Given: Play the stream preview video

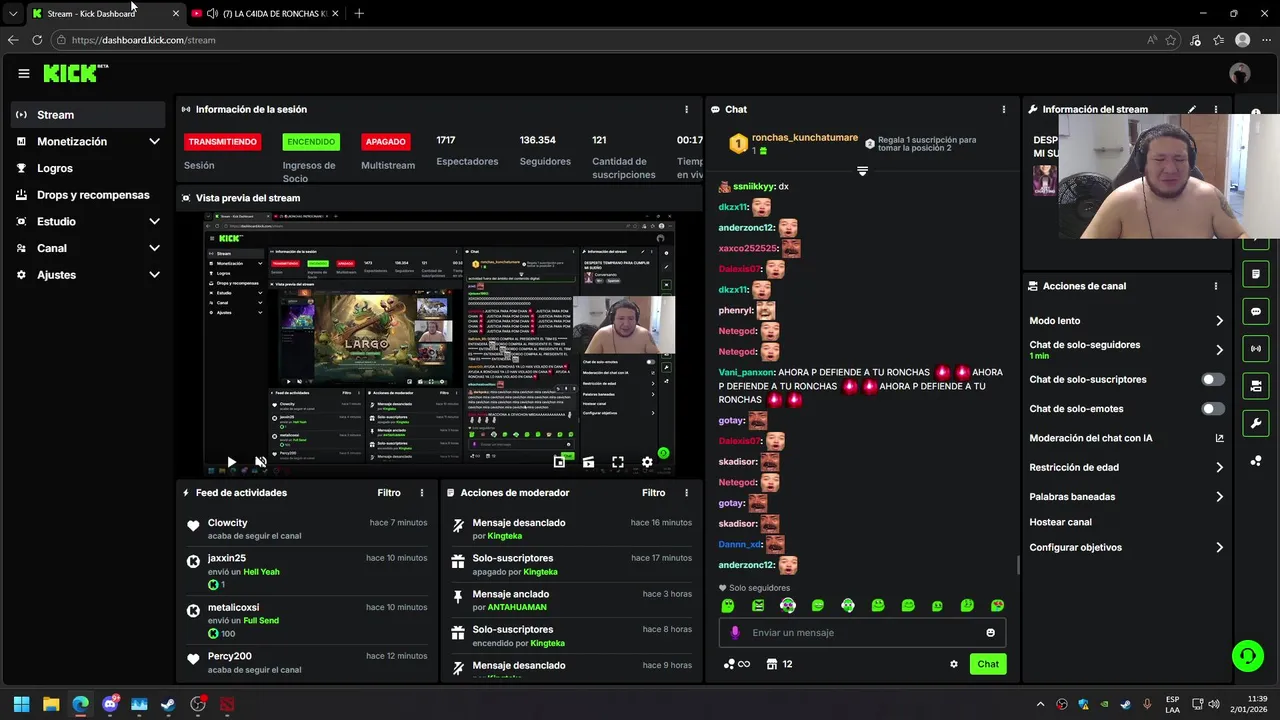Looking at the screenshot, I should tap(231, 462).
